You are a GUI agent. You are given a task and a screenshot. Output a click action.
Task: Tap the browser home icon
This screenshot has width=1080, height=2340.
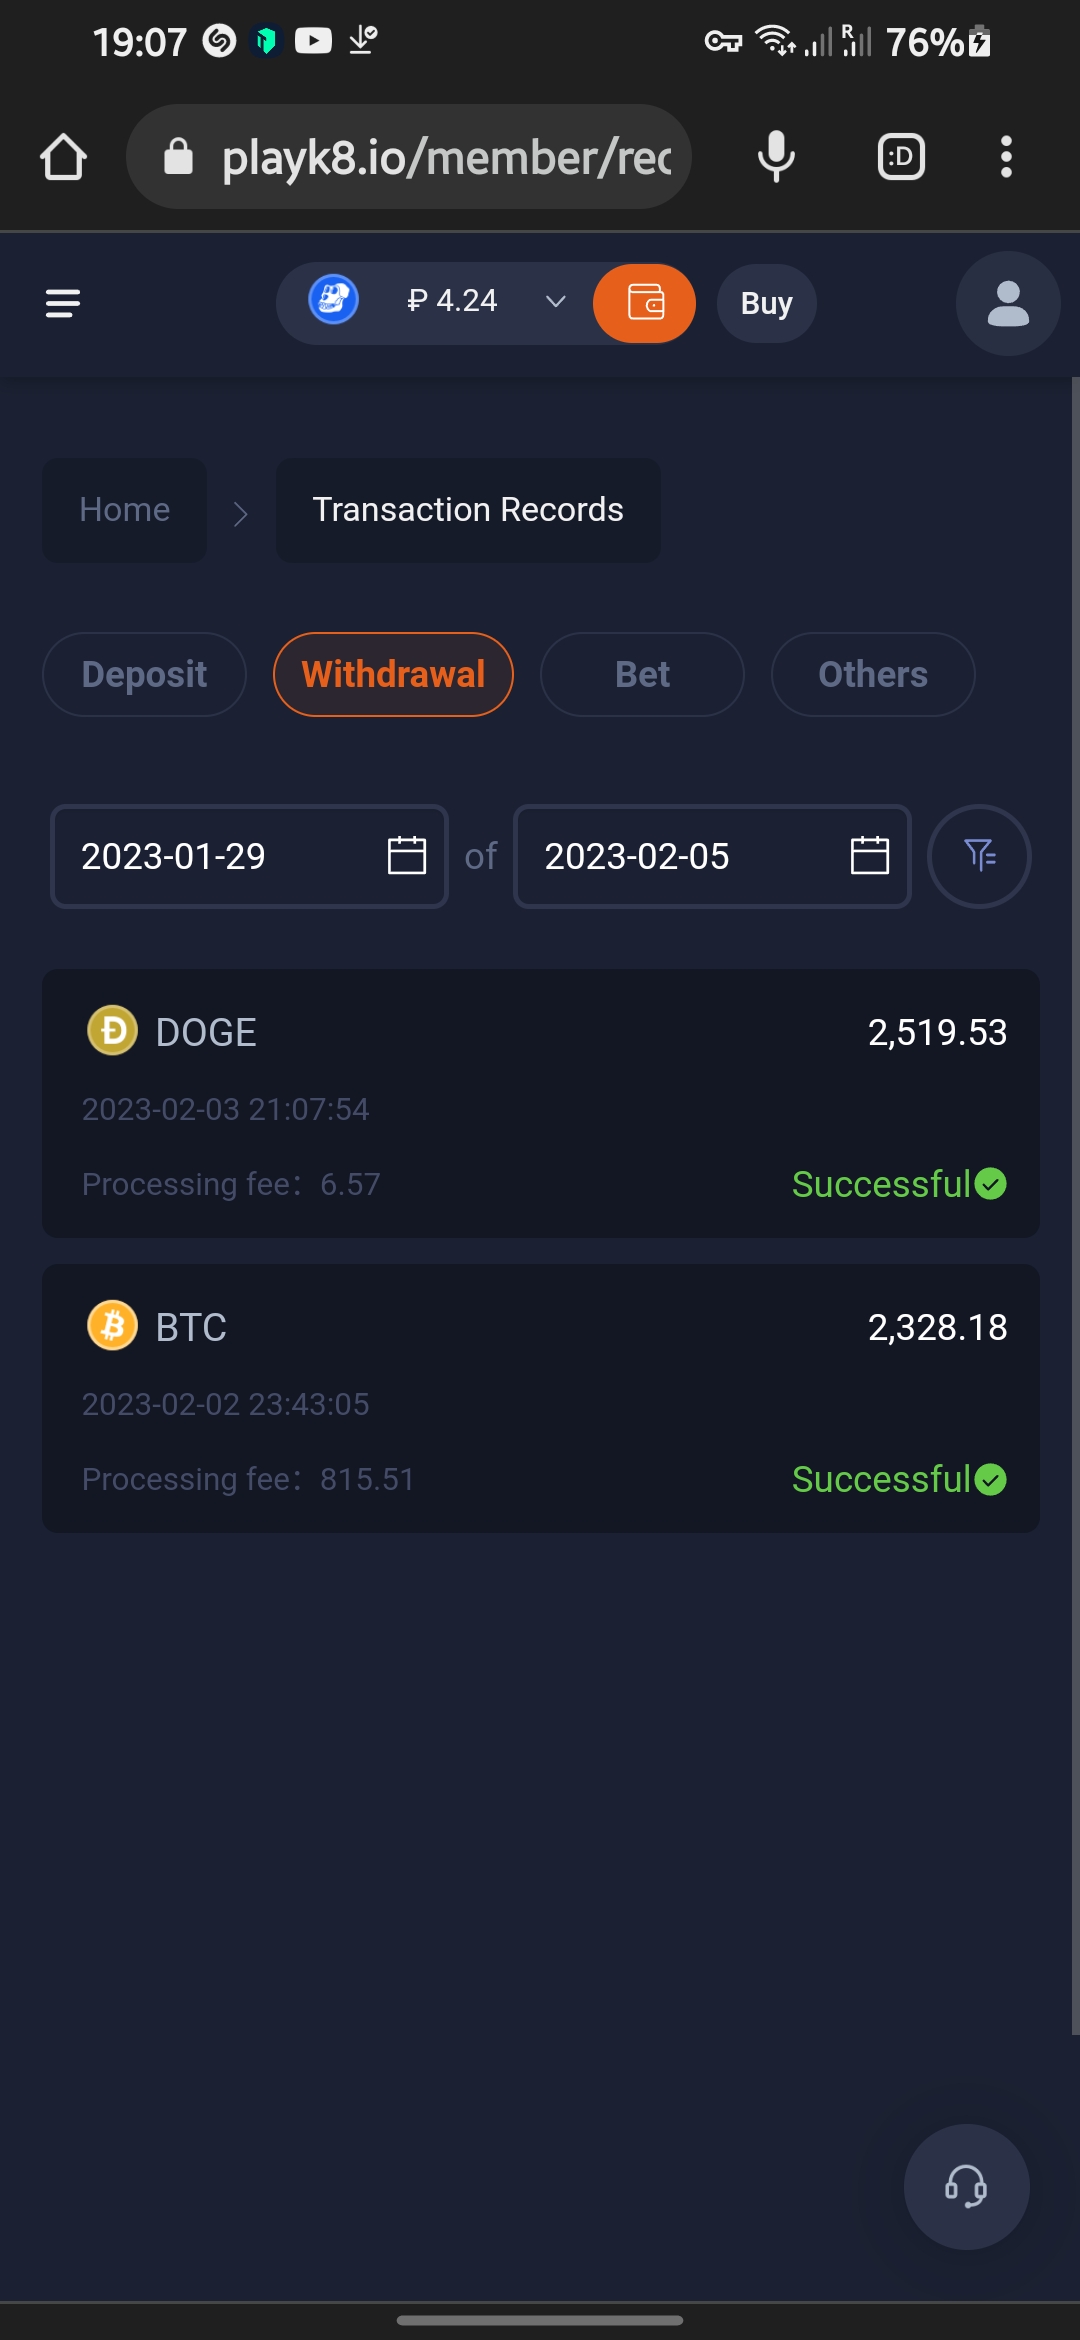63,157
